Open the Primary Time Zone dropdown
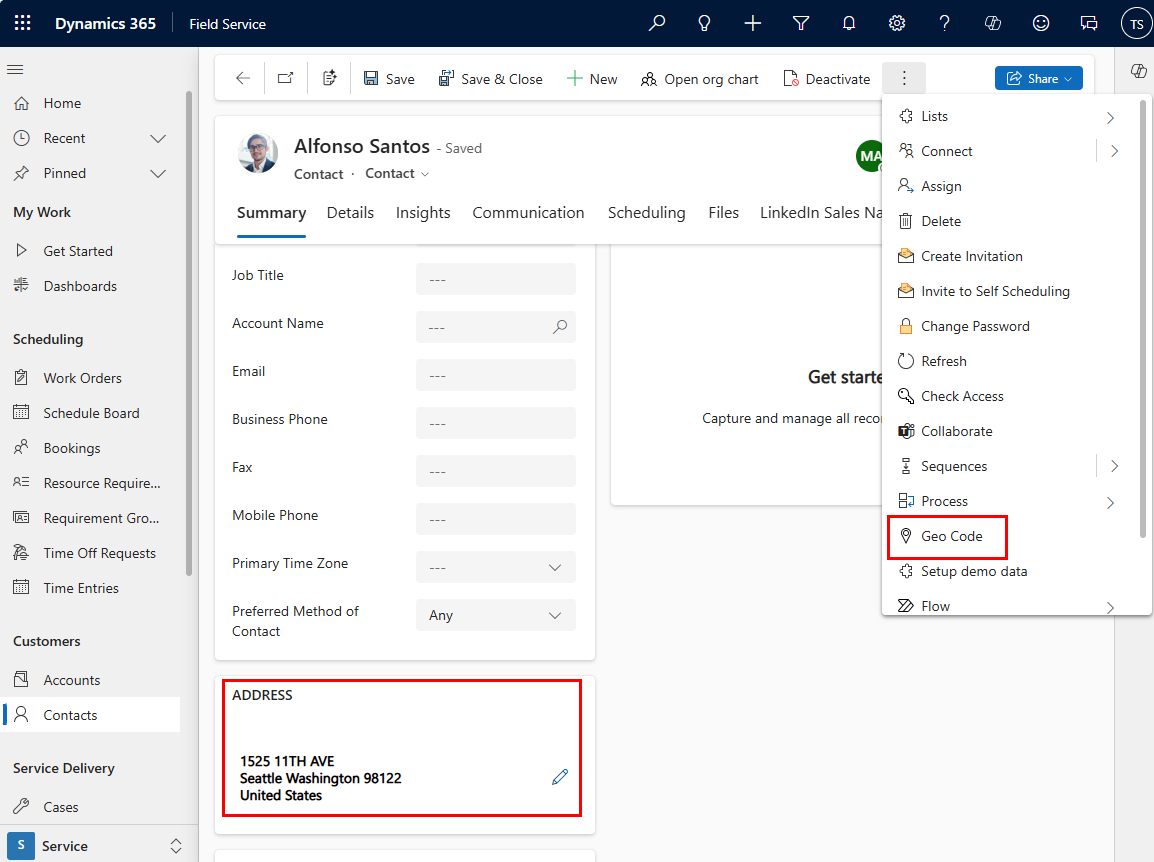1154x862 pixels. tap(495, 567)
